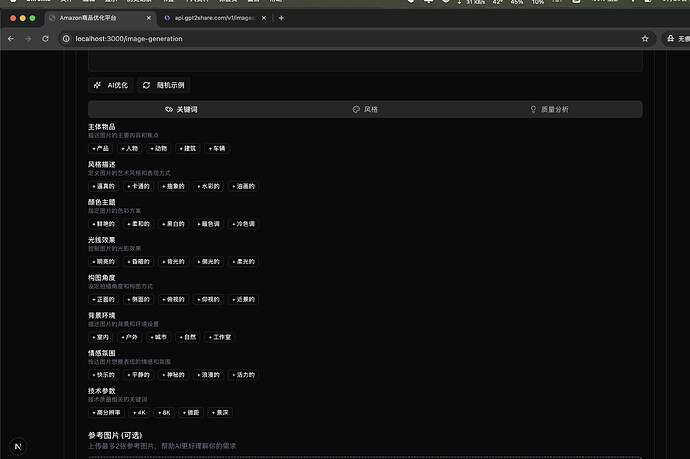
Task: Add the 鲜艳的 color chip
Action: (x=103, y=224)
